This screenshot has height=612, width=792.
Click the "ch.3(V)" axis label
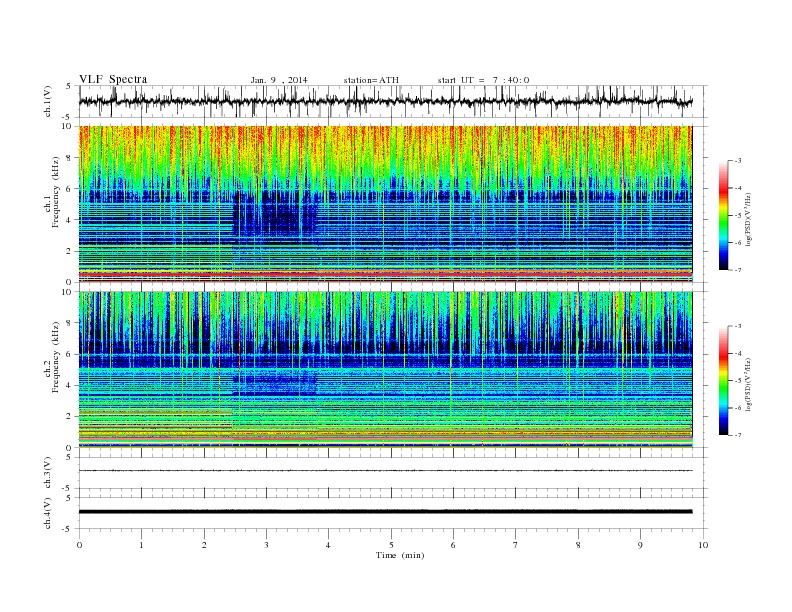(x=48, y=472)
